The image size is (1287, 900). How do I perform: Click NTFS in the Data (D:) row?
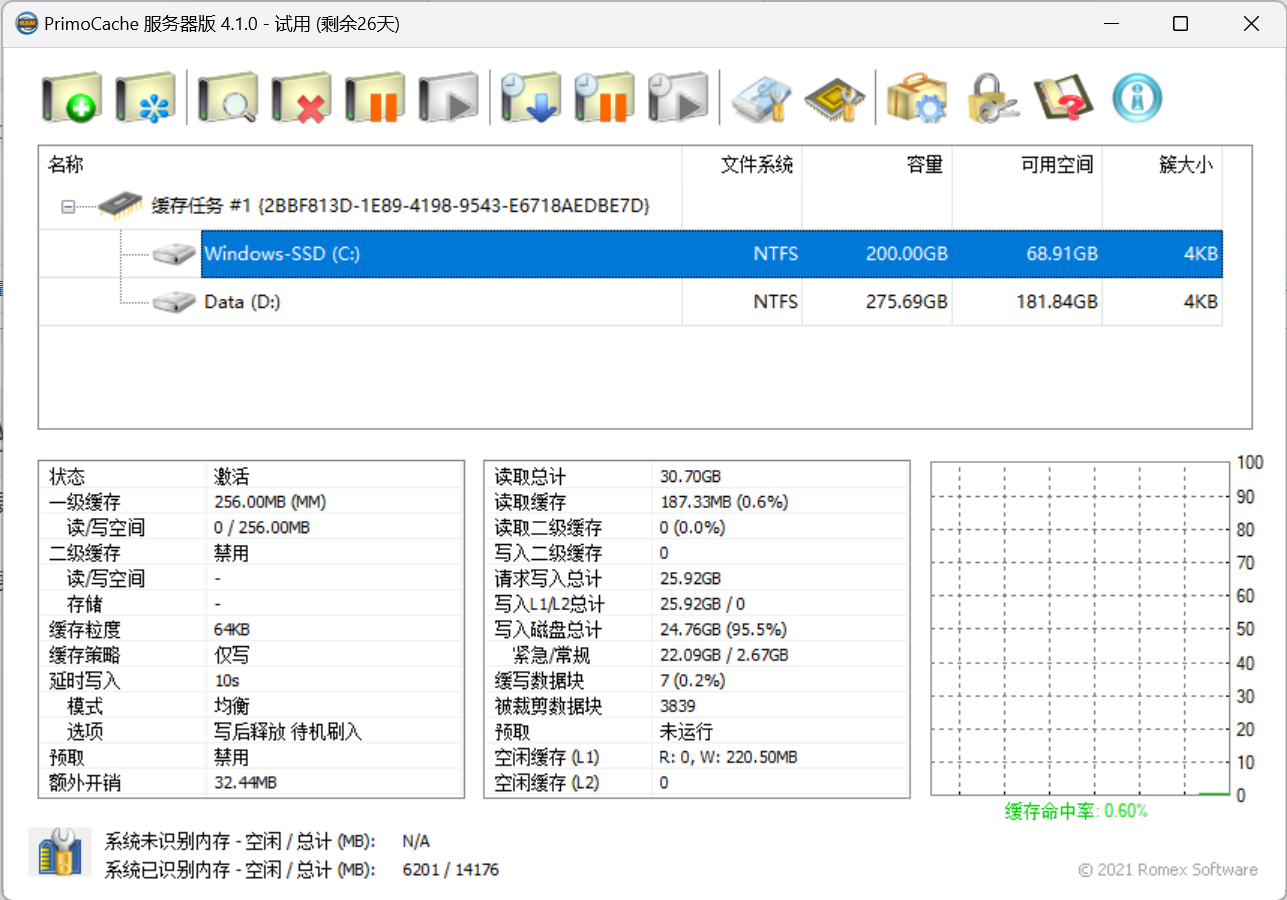(x=776, y=301)
